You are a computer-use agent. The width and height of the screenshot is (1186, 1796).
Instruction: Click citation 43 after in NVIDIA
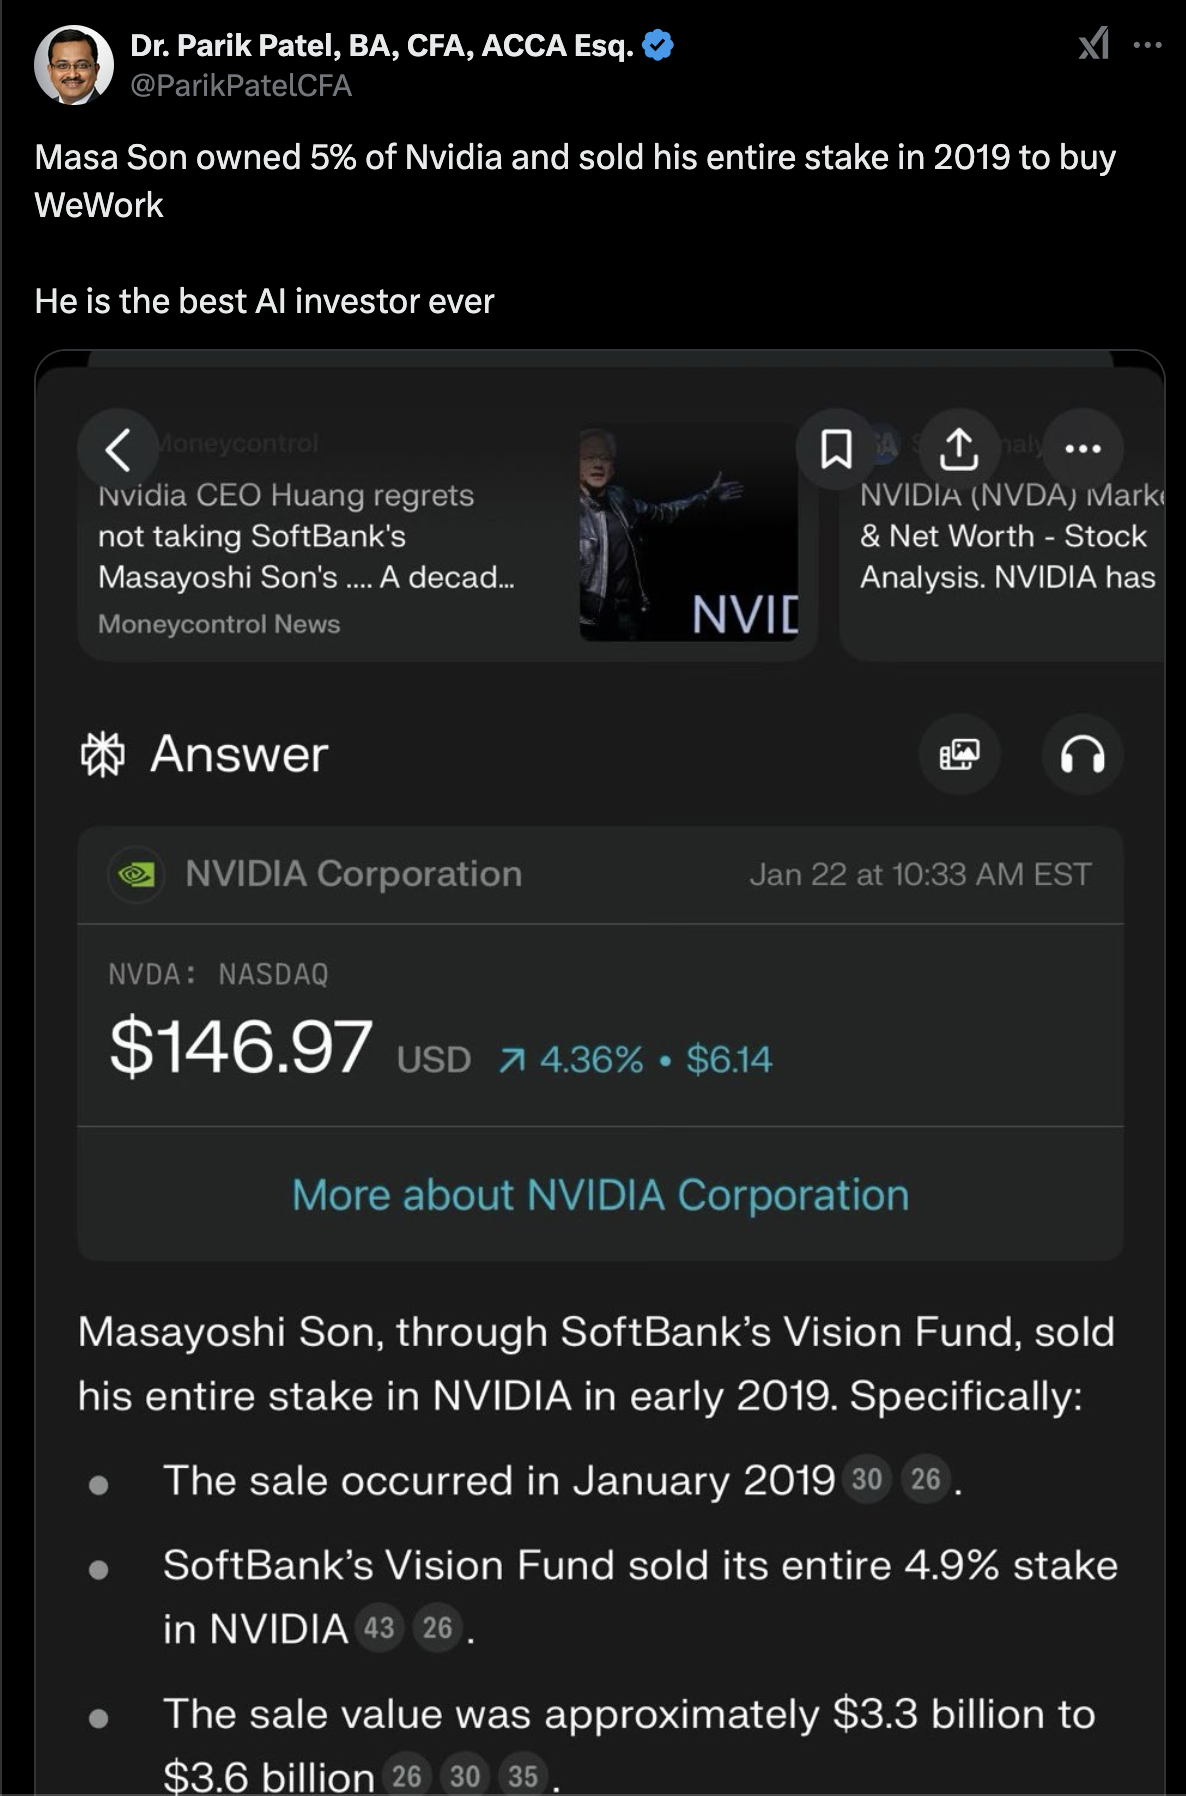379,1628
